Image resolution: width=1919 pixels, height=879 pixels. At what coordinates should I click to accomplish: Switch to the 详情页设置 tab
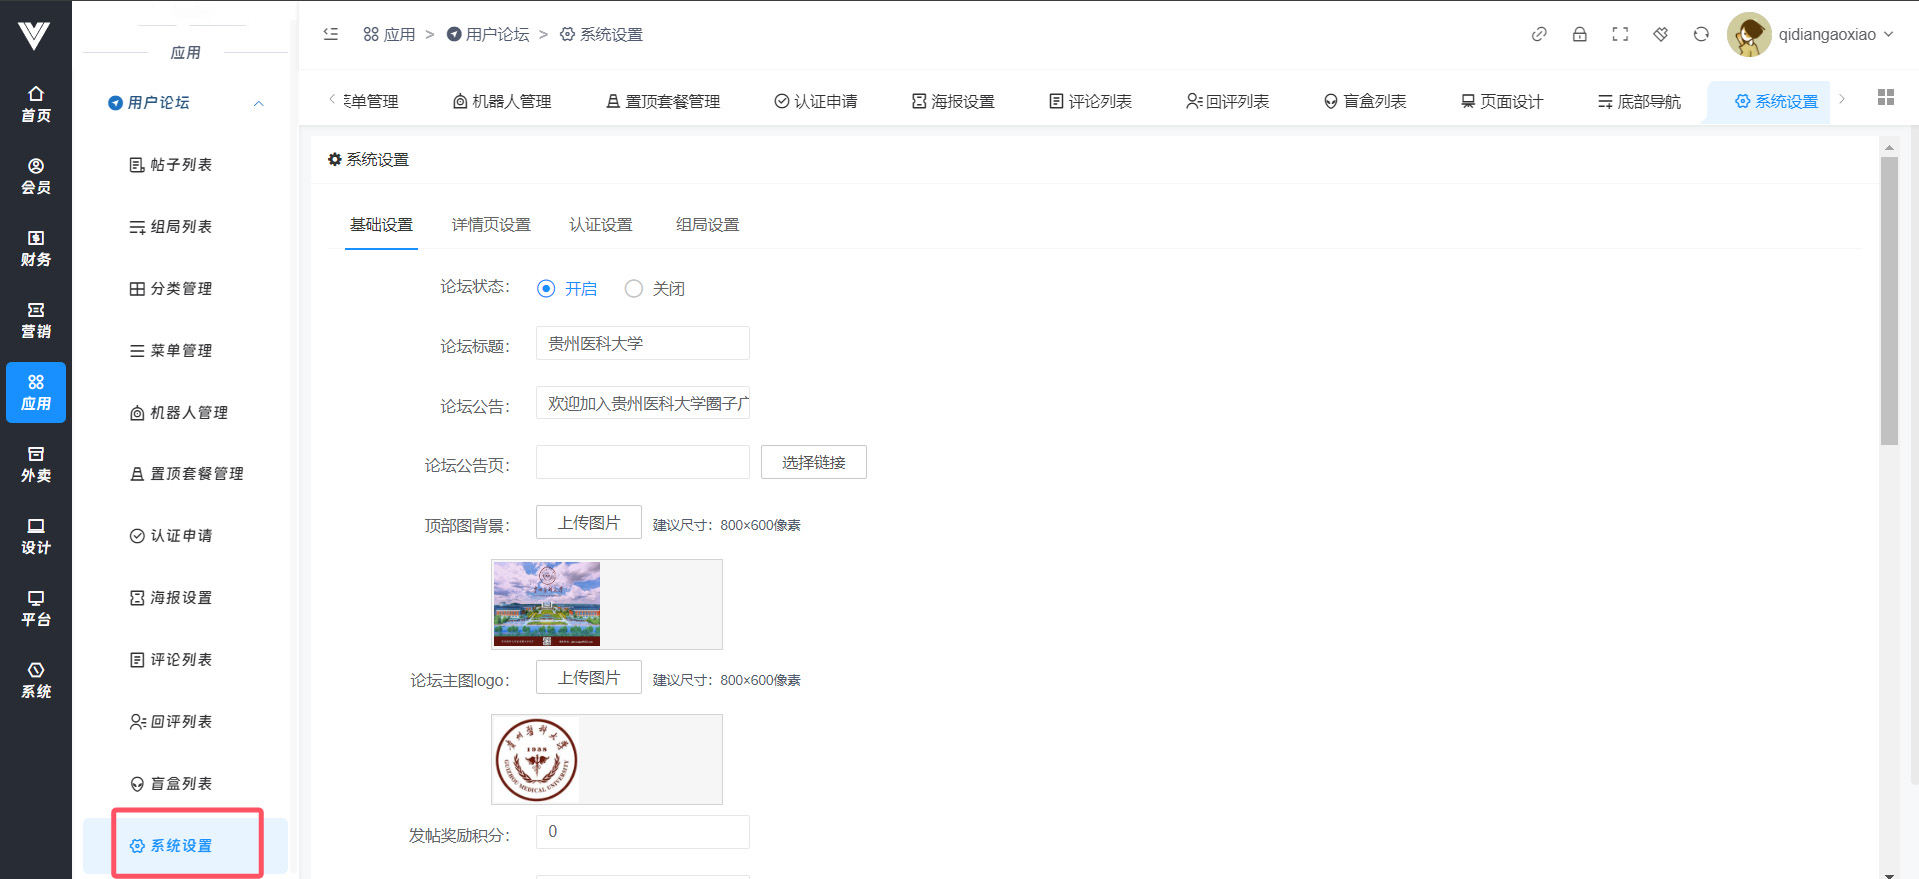[x=491, y=225]
